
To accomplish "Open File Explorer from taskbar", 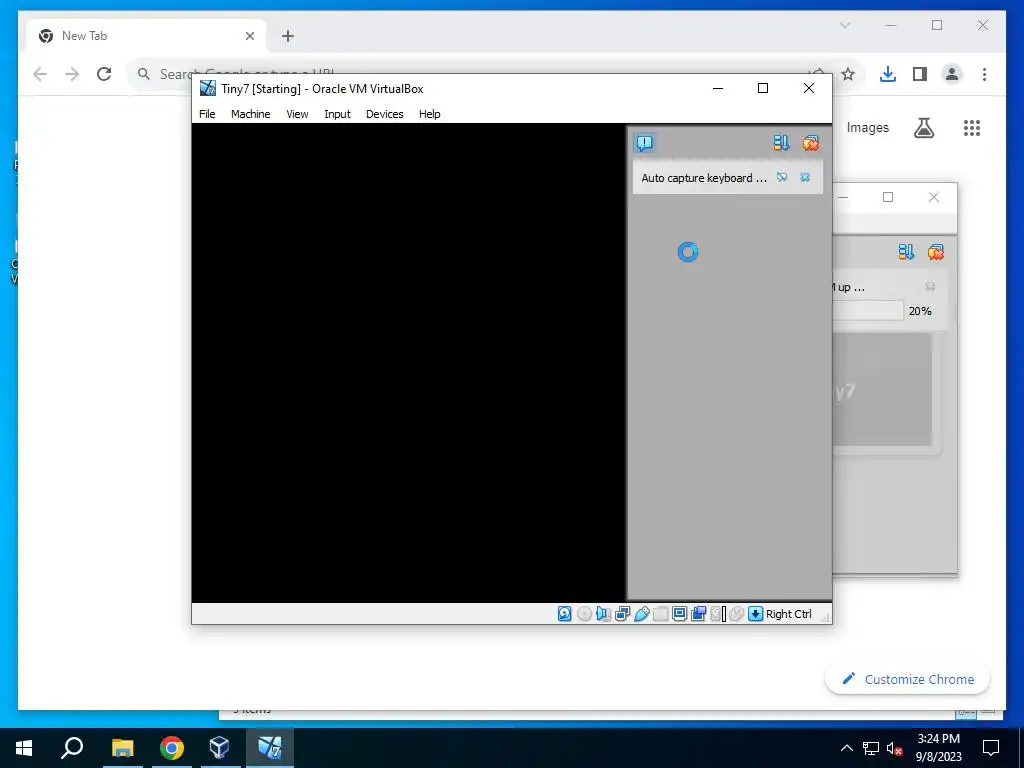I will click(122, 748).
